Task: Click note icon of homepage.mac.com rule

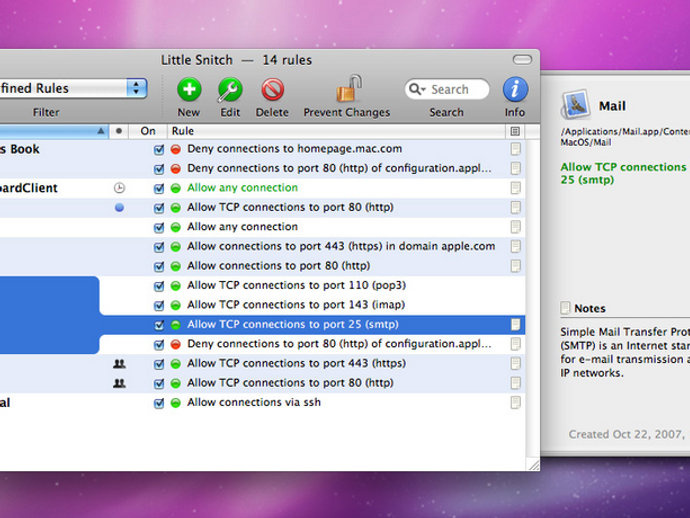Action: 515,149
